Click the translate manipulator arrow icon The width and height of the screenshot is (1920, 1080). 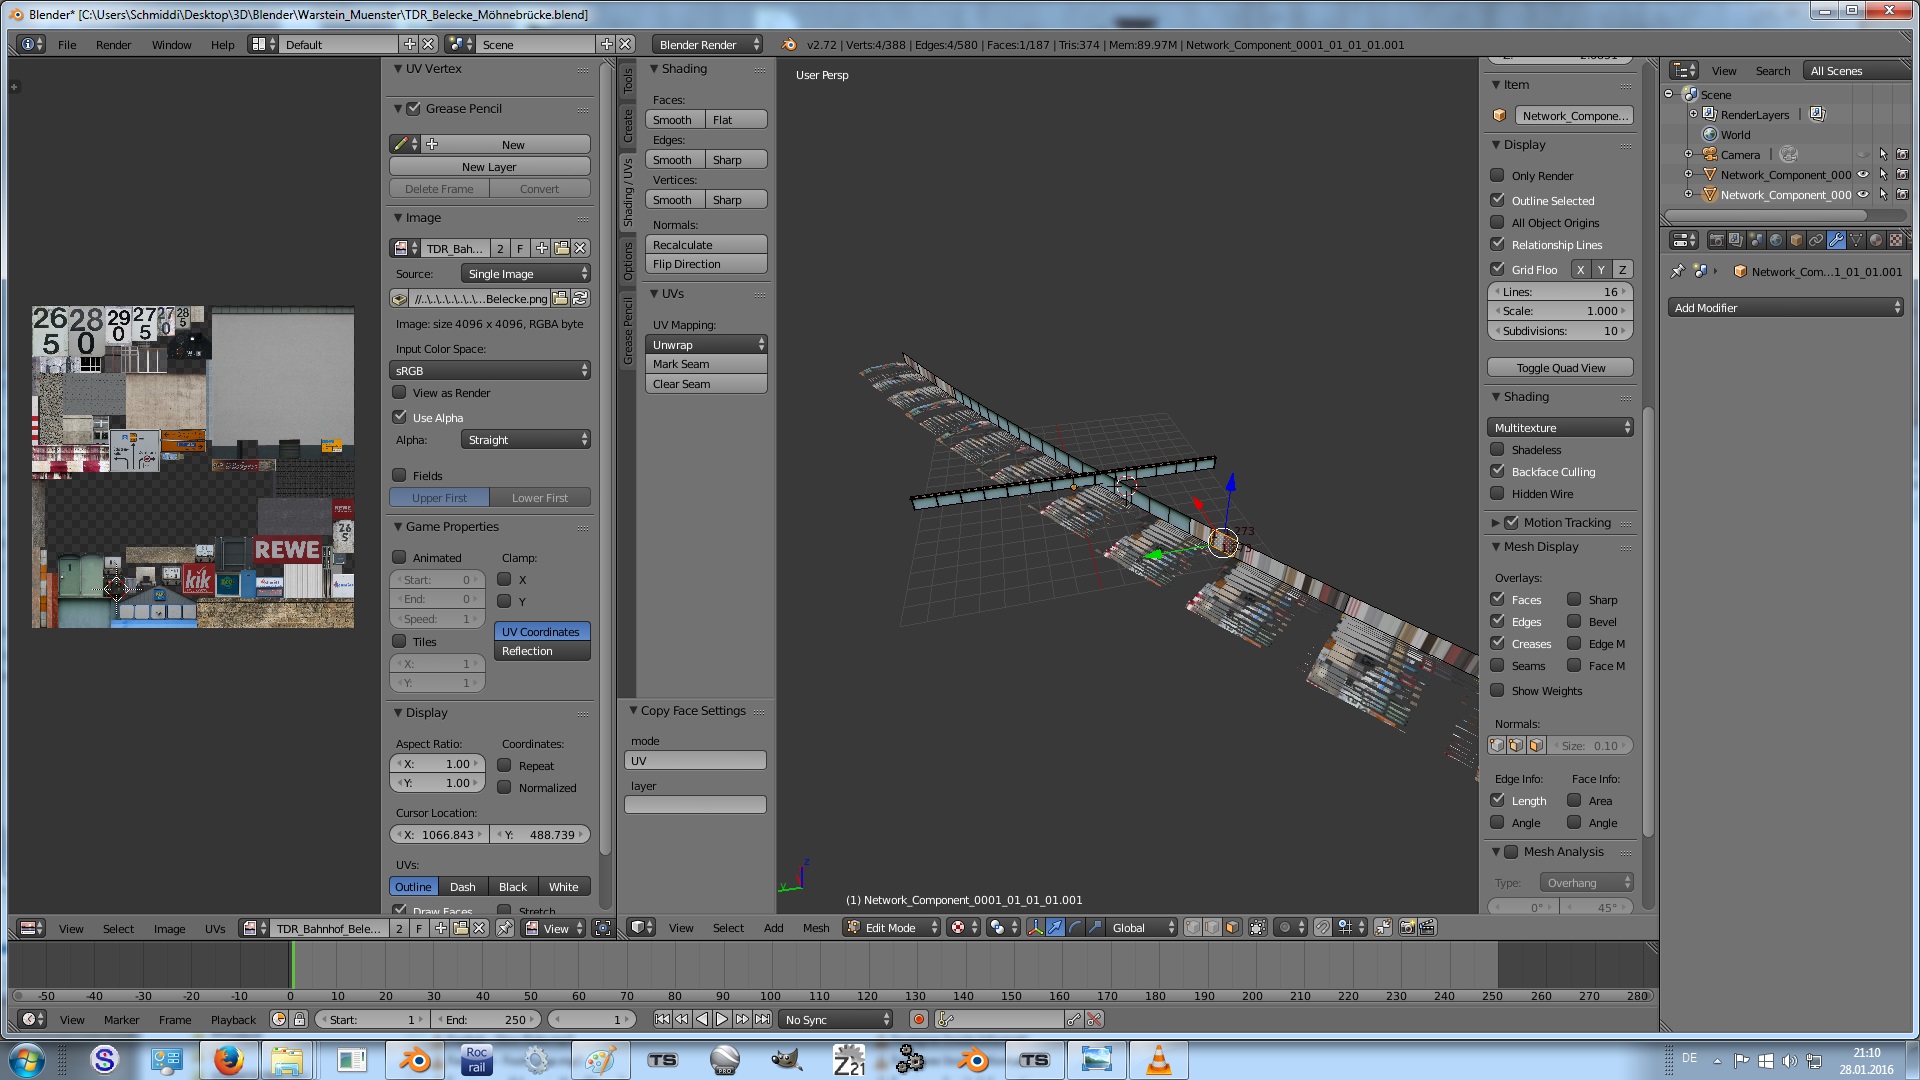(x=1055, y=928)
